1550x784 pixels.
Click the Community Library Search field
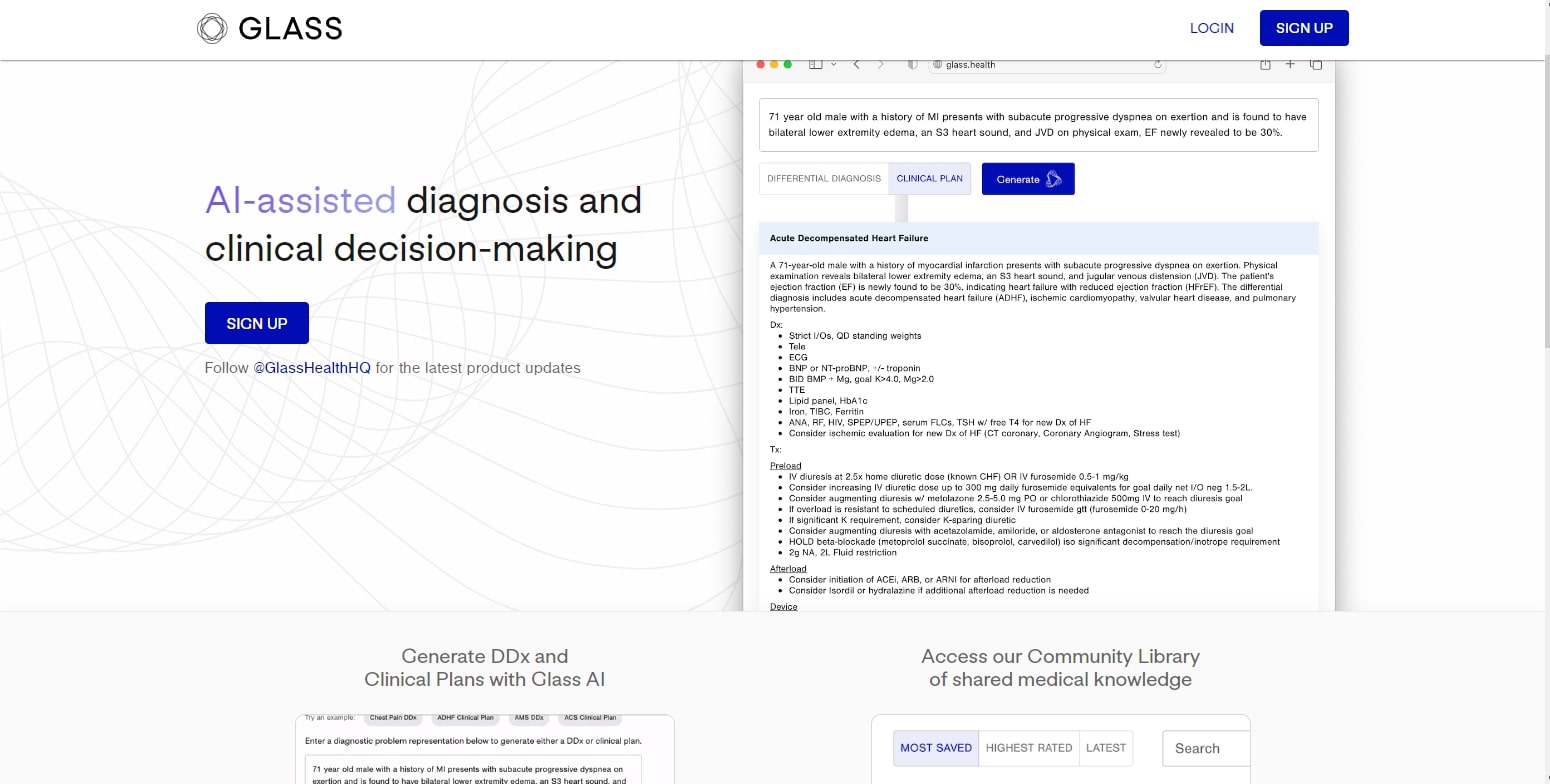1206,748
